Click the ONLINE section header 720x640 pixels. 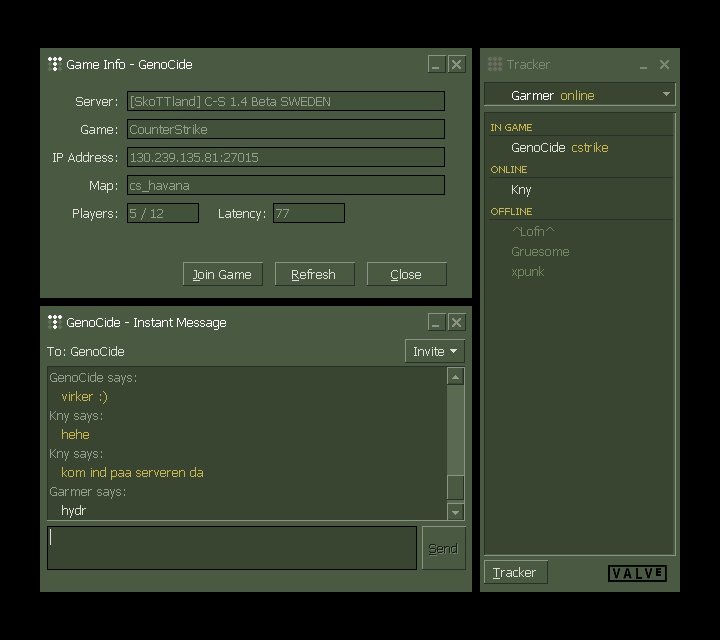pyautogui.click(x=508, y=169)
